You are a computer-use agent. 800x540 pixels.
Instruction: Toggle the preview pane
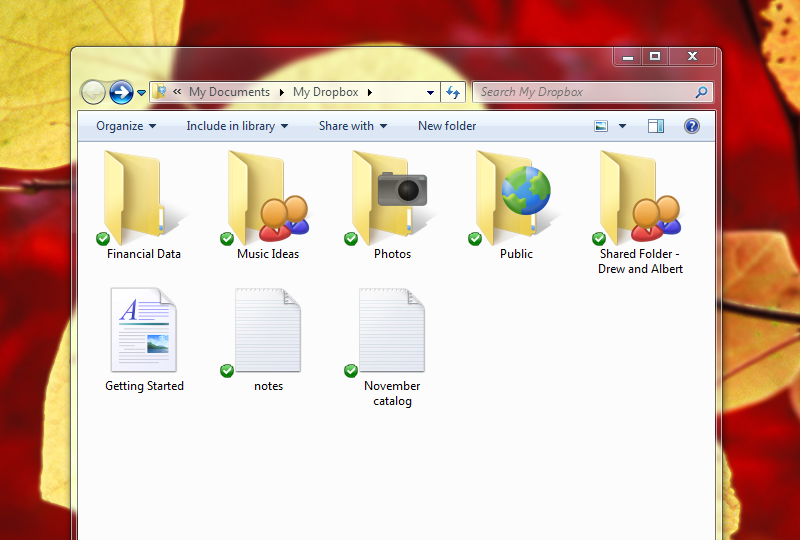coord(656,126)
